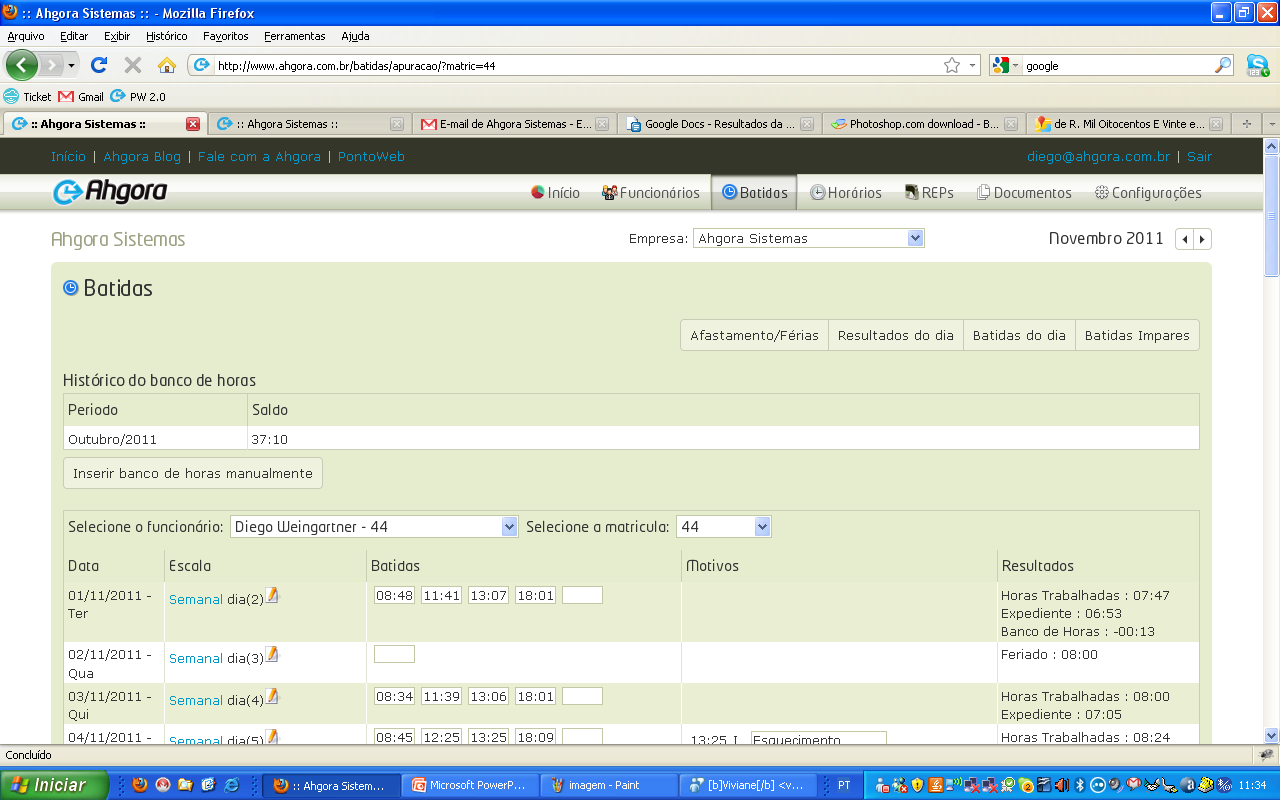The image size is (1280, 800).
Task: Open the Ferramentas menu
Action: tap(294, 36)
